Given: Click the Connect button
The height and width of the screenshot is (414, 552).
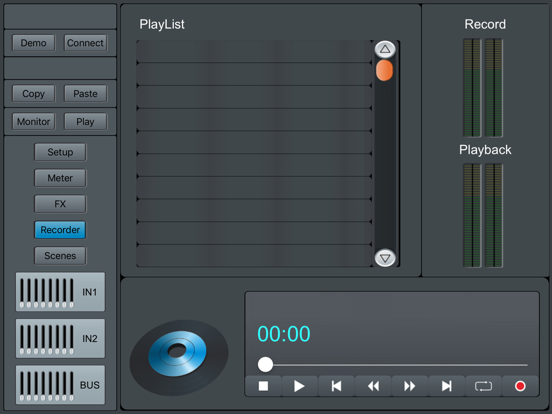Looking at the screenshot, I should [x=85, y=43].
